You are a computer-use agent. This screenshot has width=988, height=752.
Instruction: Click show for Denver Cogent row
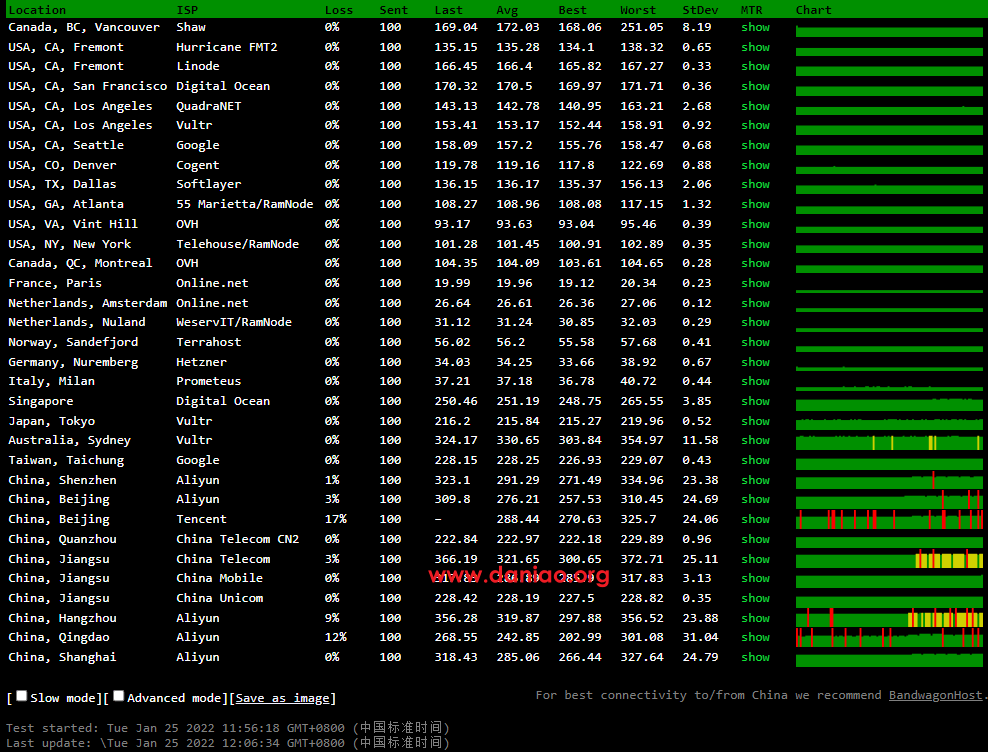point(755,165)
